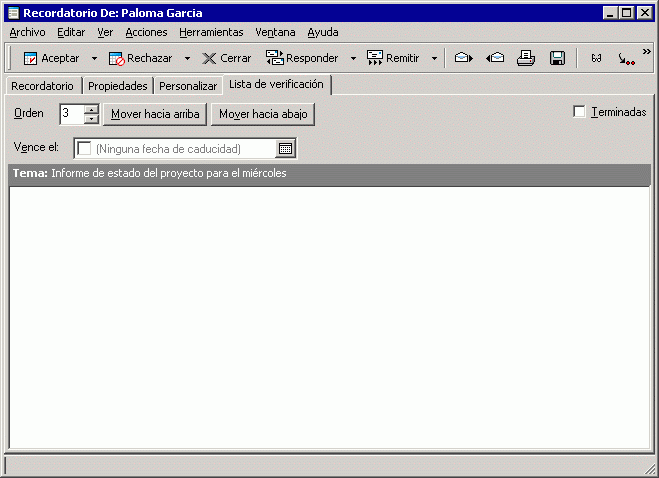Show more toolbar buttons chevron
Image resolution: width=659 pixels, height=478 pixels.
coord(646,52)
